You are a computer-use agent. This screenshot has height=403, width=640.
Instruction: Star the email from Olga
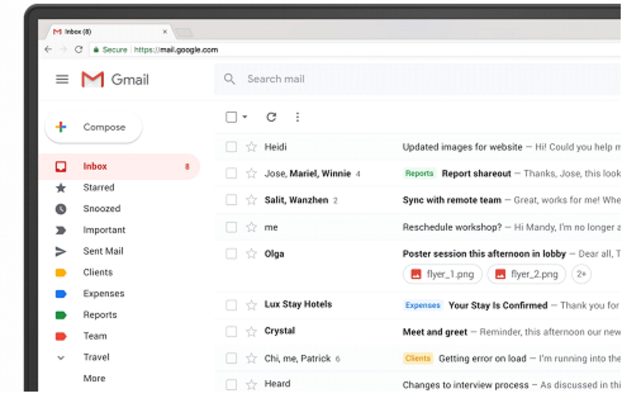[251, 254]
